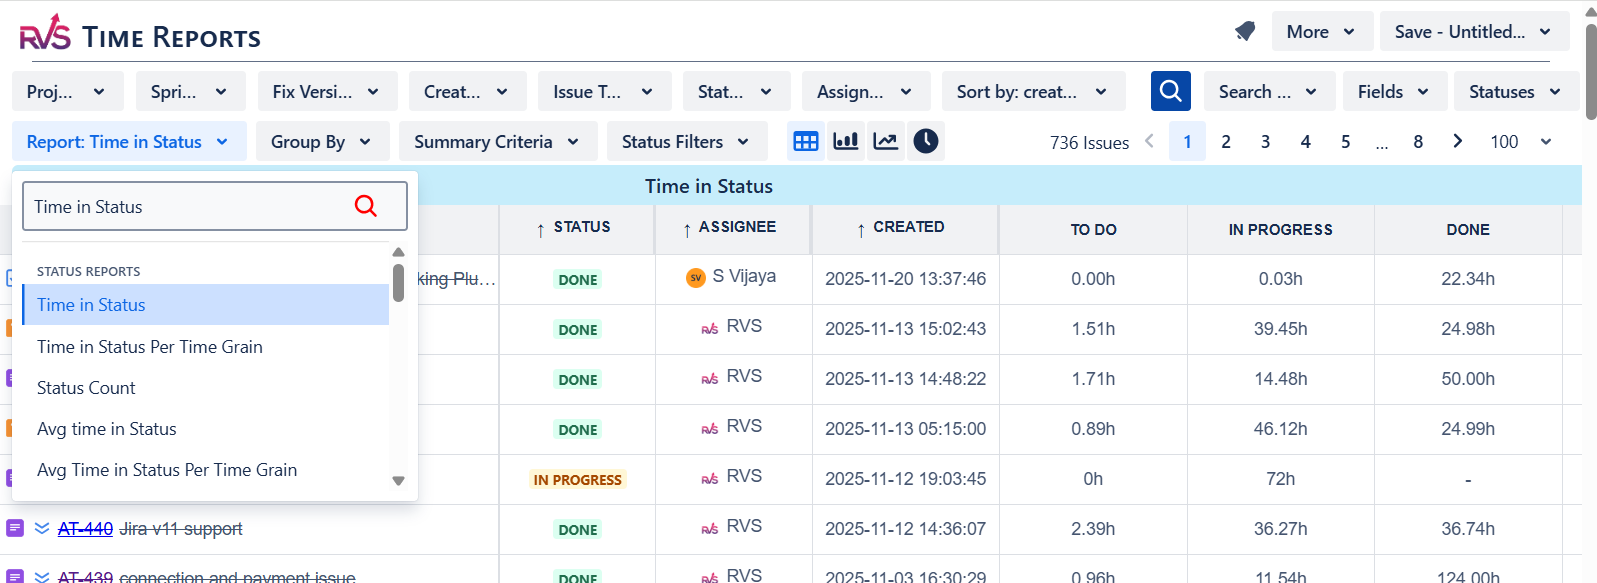The image size is (1597, 583).
Task: Click created date 2025-11-20 13:37:46
Action: click(905, 278)
